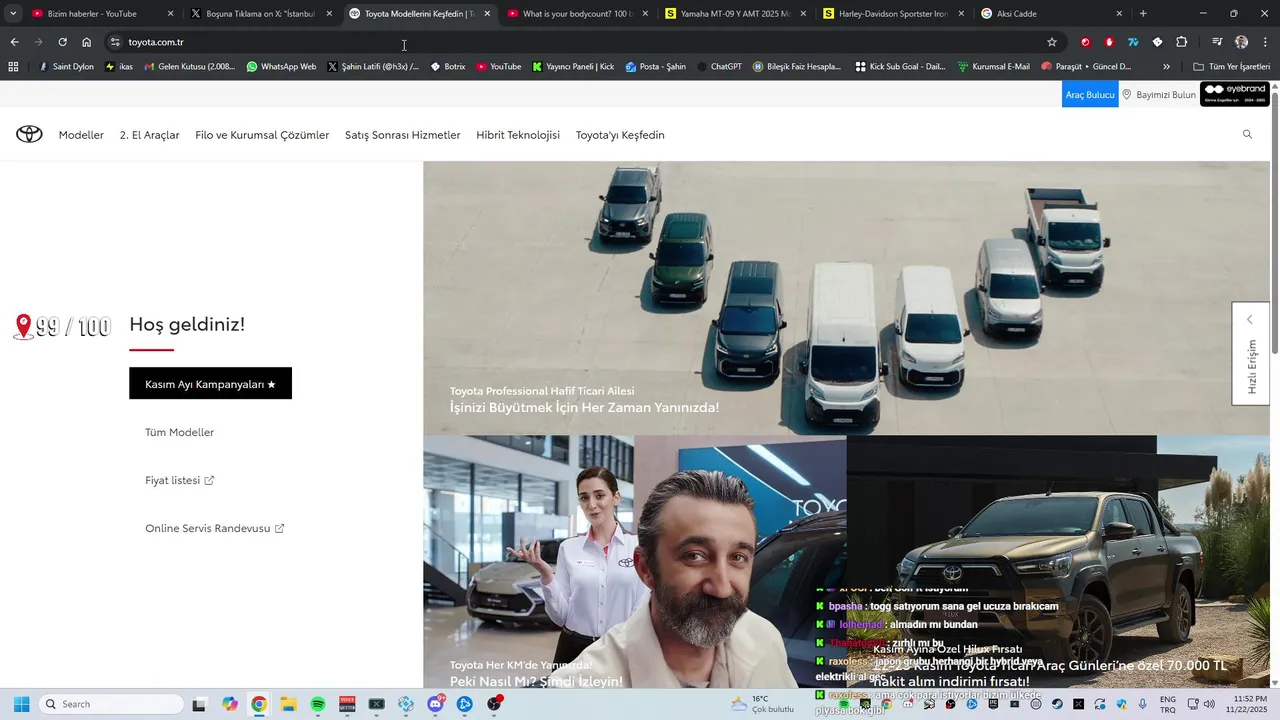Open Gelen Kutusu Gmail bookmark

(x=190, y=66)
